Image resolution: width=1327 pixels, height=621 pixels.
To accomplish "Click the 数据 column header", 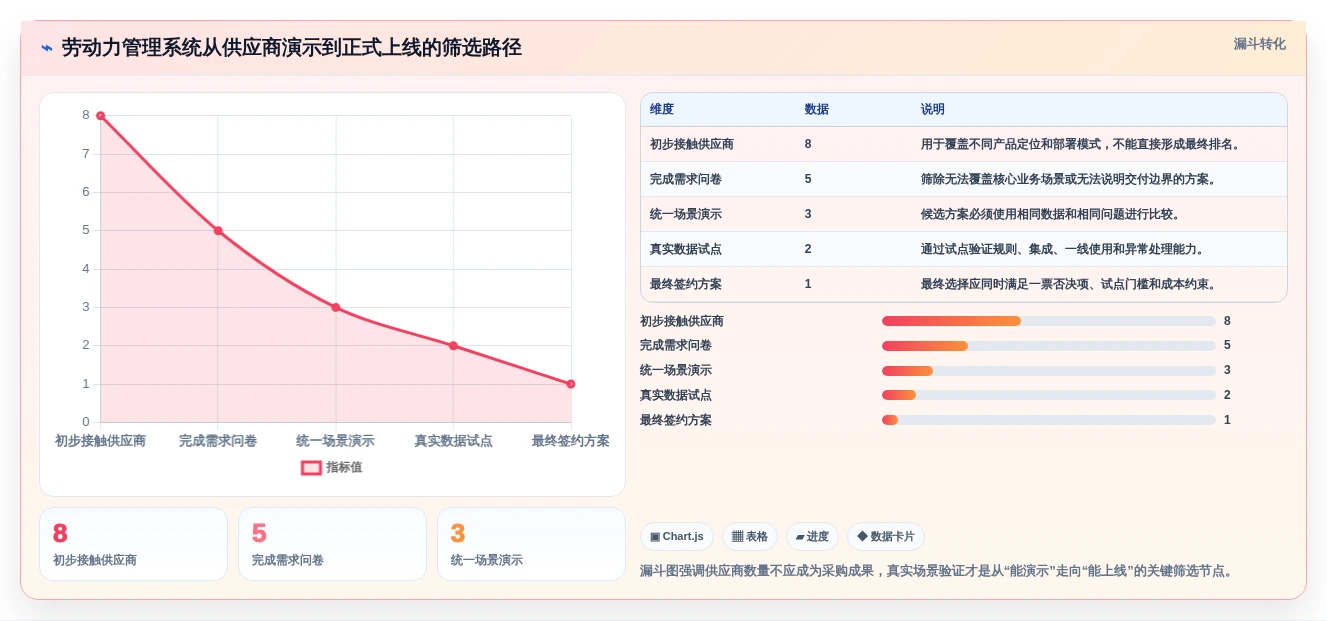I will click(816, 109).
